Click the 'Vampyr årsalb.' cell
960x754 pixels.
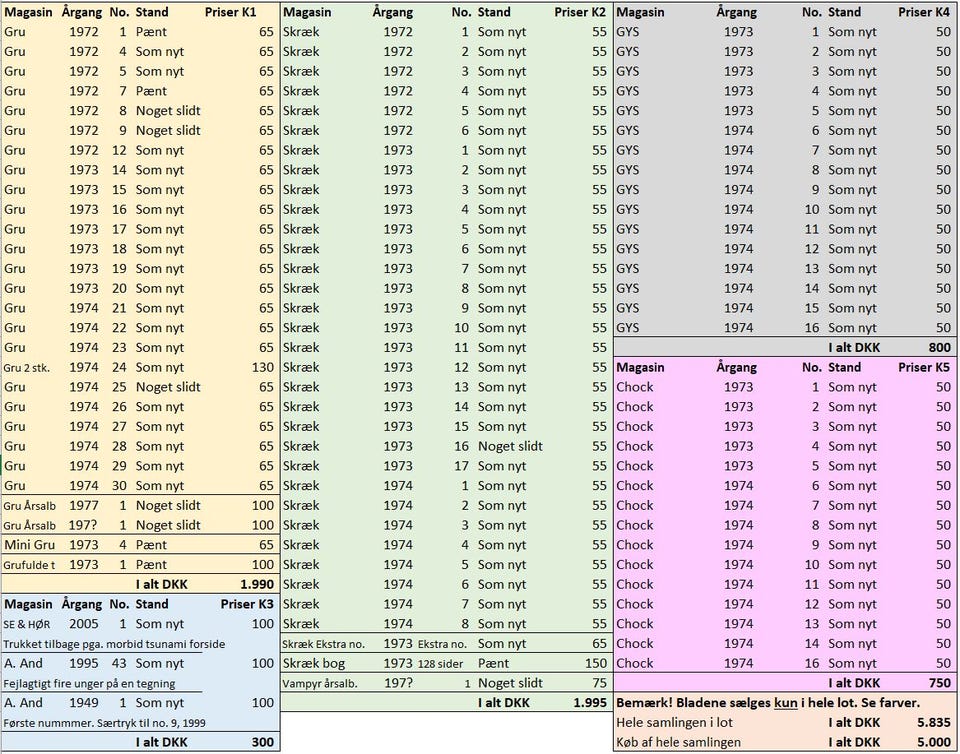pos(320,684)
